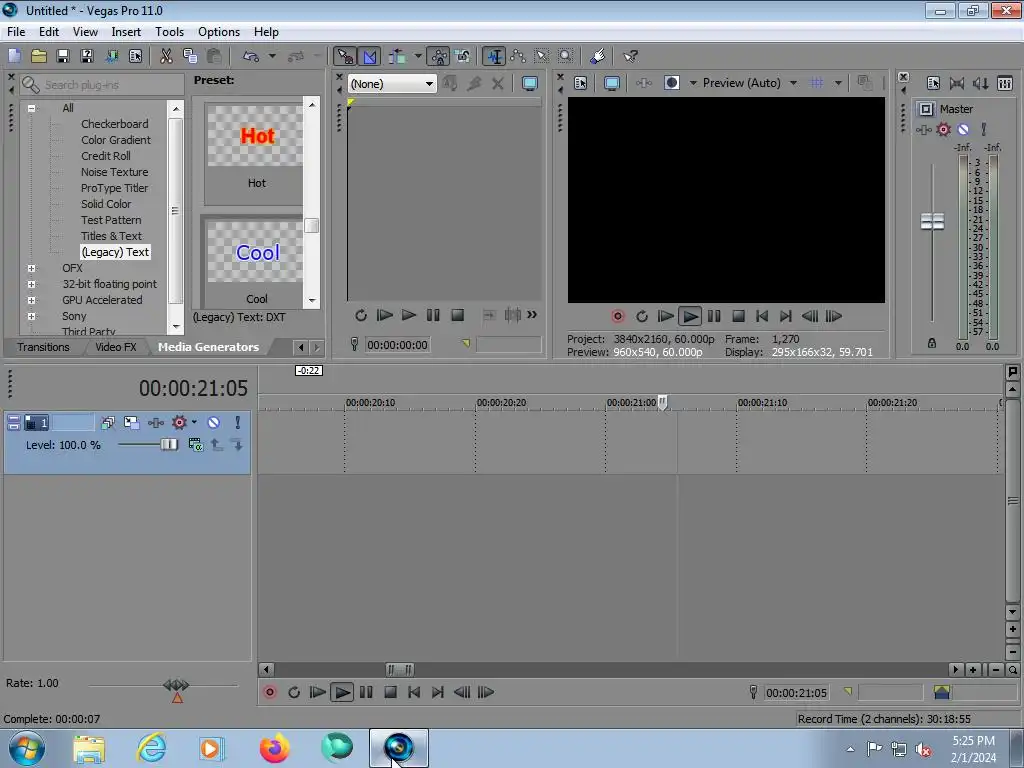Select the Zoom Edit tool magnifier
Screen dimensions: 1024x768
pyautogui.click(x=566, y=56)
